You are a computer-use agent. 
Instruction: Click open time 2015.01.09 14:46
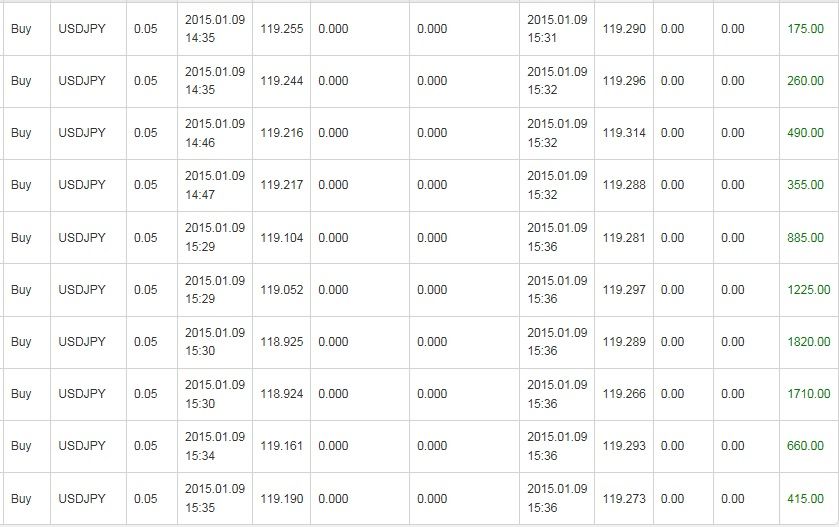coord(215,133)
